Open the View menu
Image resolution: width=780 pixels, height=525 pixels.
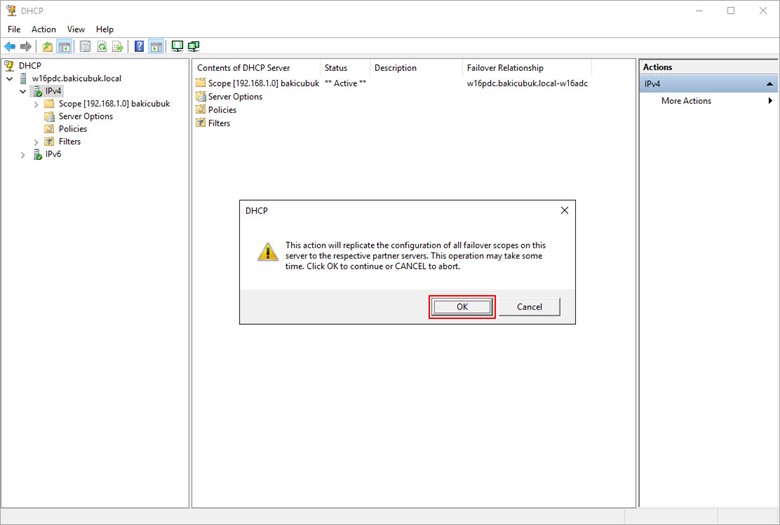(x=76, y=29)
